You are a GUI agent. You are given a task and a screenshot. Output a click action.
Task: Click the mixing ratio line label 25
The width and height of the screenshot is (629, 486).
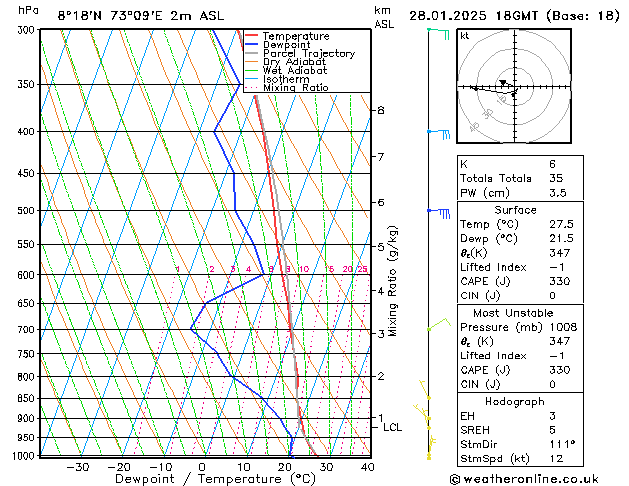click(363, 269)
